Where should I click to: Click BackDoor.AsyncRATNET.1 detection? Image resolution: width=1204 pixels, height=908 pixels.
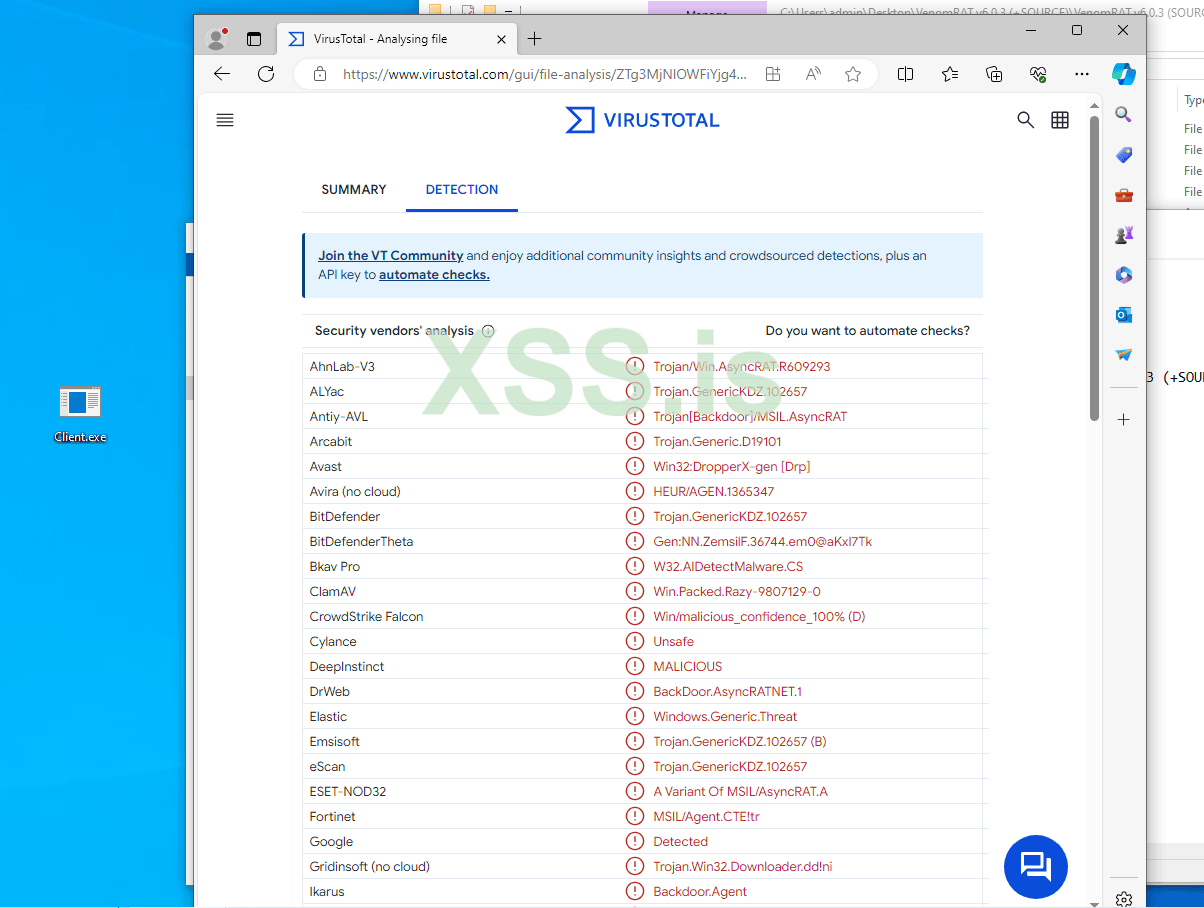click(728, 692)
